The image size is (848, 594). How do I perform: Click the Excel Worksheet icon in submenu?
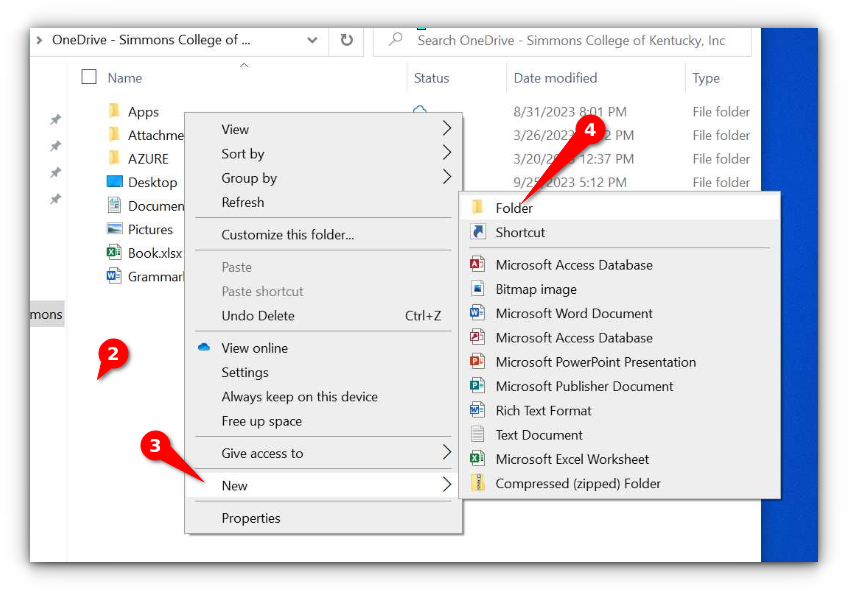tap(478, 459)
